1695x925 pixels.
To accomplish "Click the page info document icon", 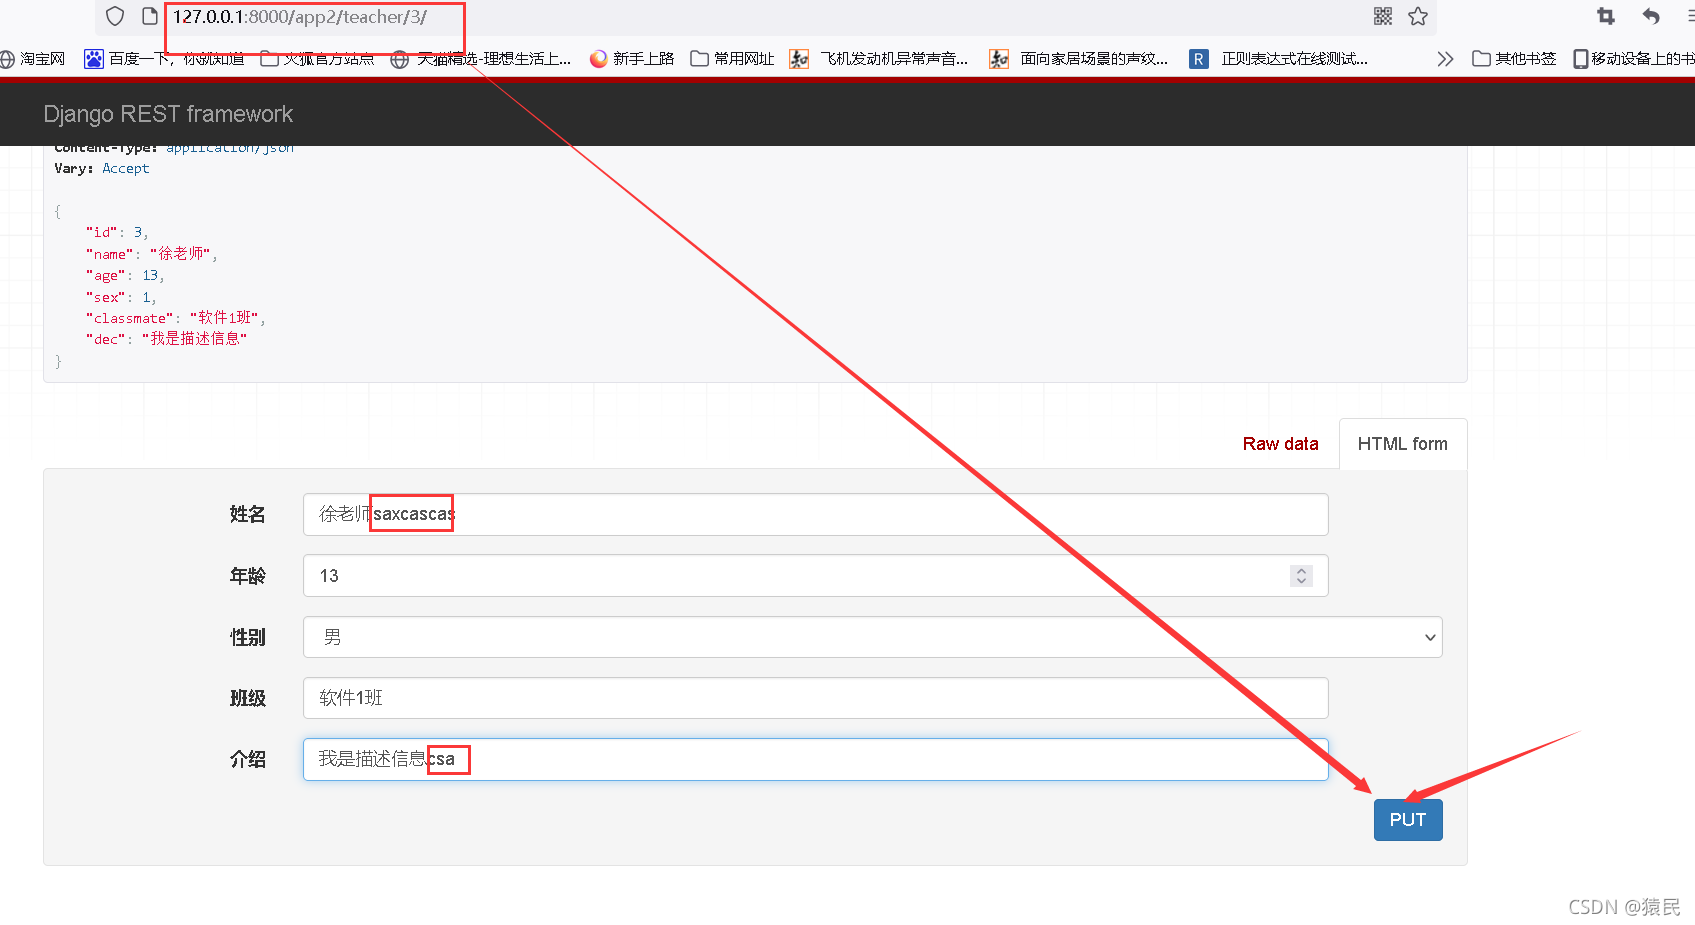I will (150, 16).
